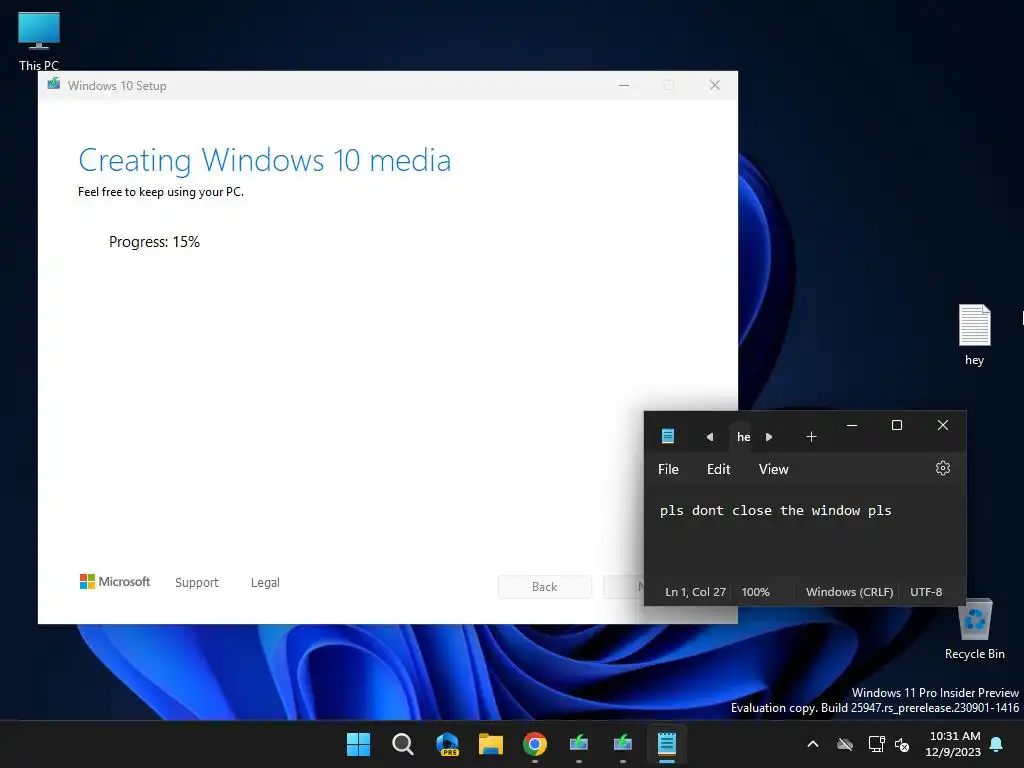Open the Edit menu in Notepad

coord(718,470)
